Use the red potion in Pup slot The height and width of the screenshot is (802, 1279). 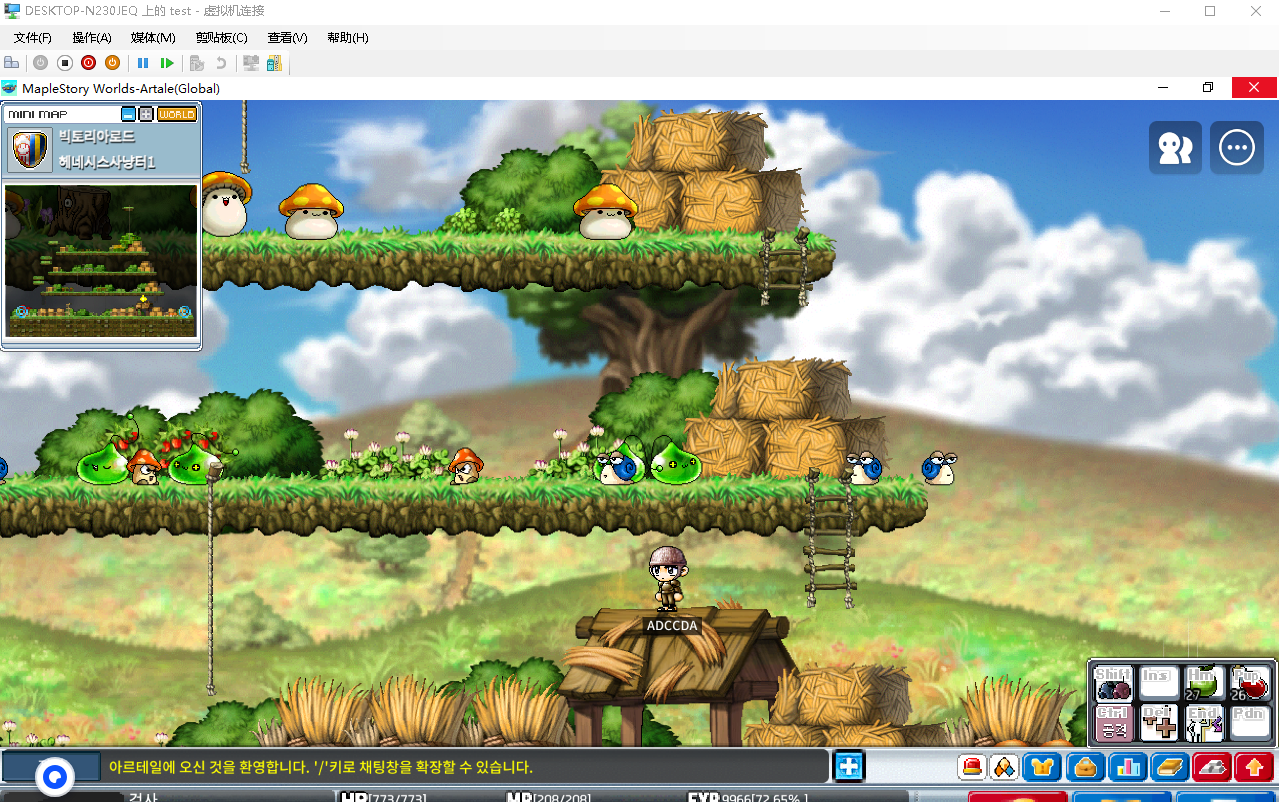coord(1250,684)
